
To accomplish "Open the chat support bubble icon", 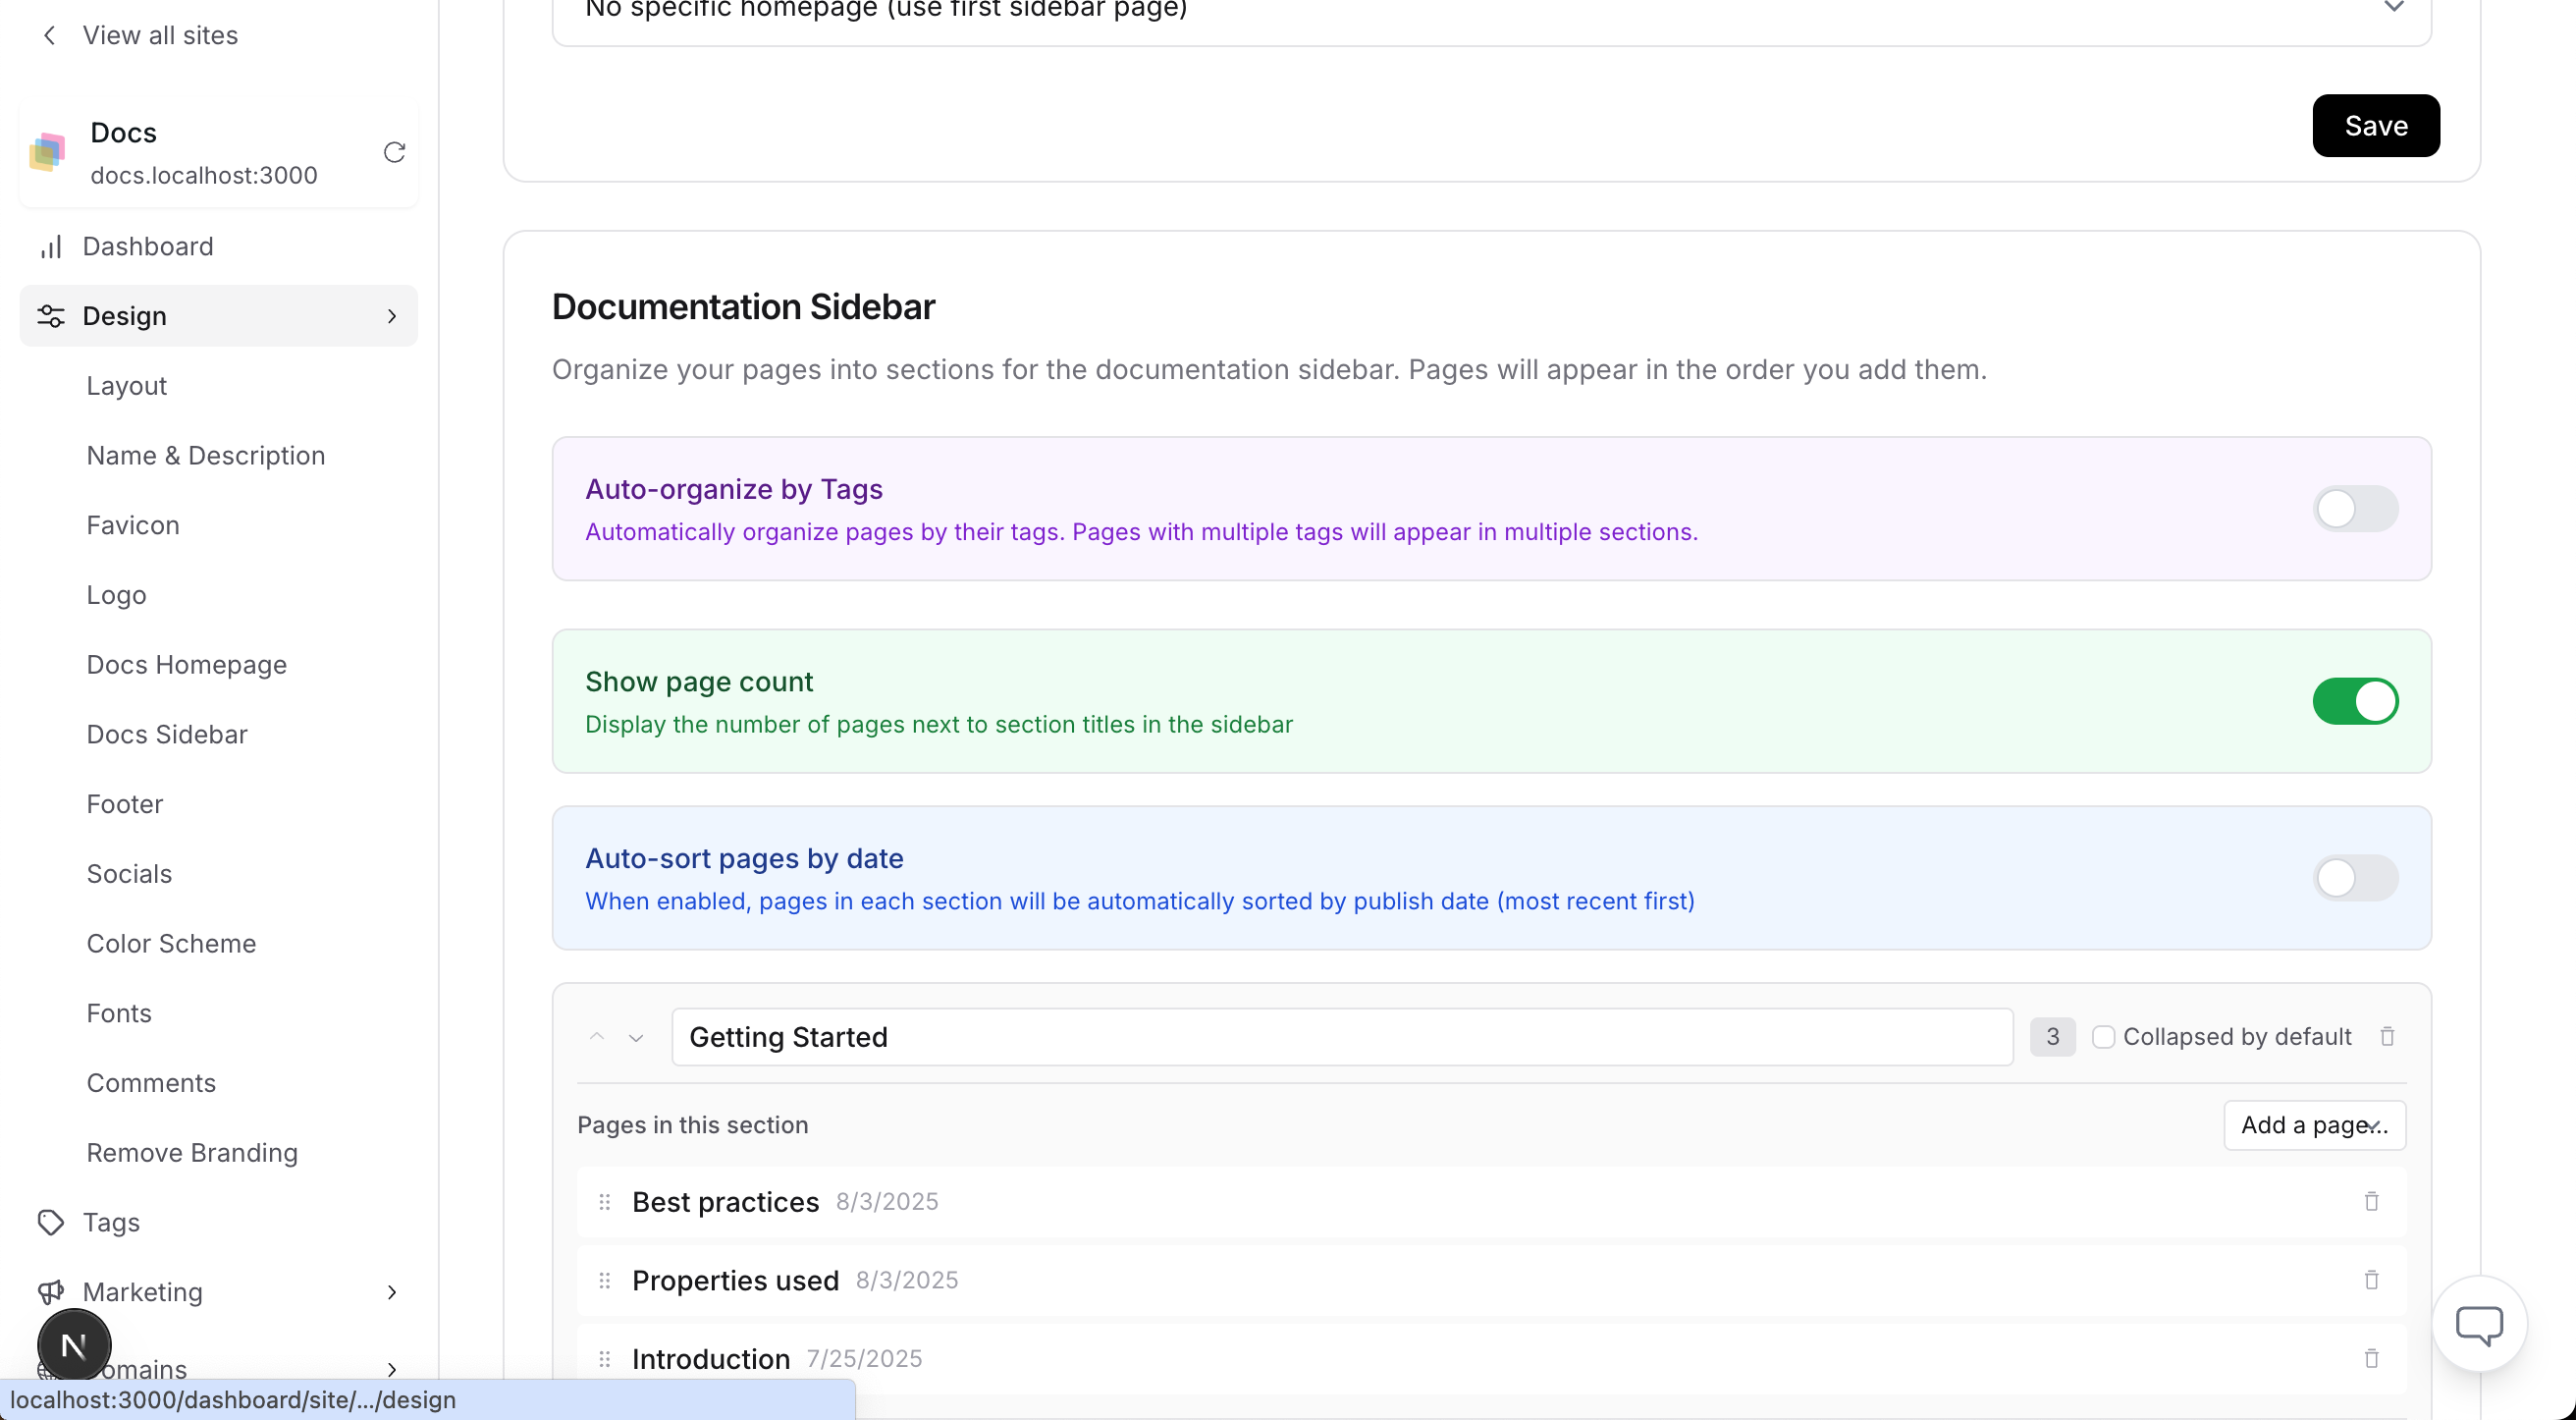I will coord(2479,1325).
